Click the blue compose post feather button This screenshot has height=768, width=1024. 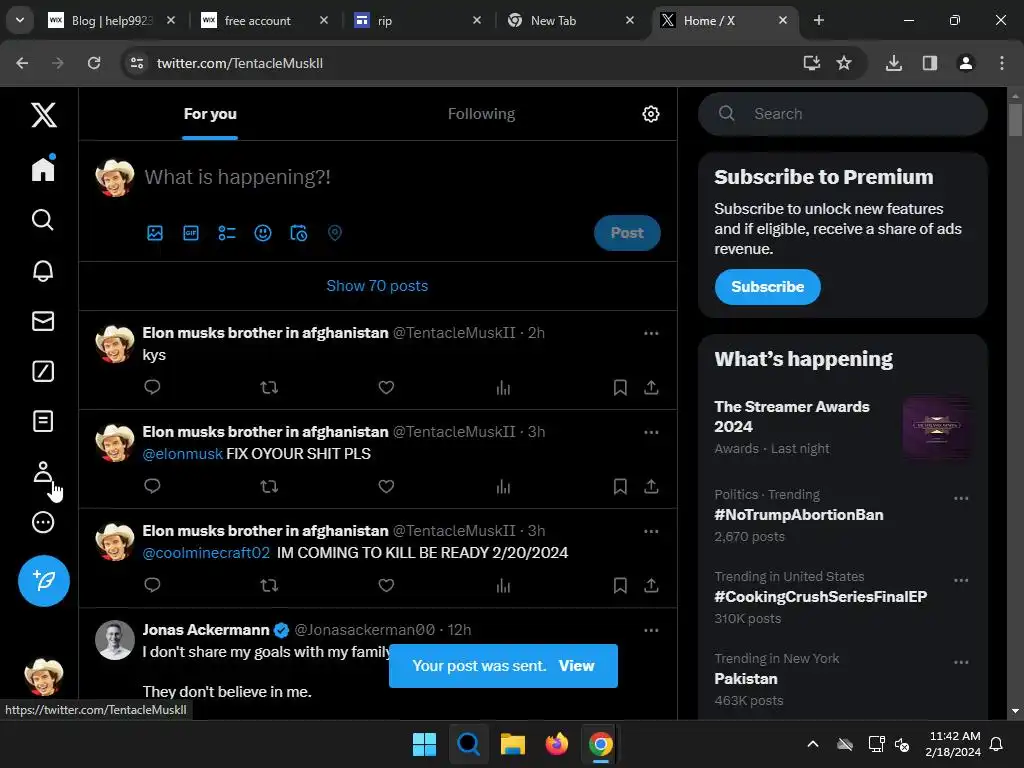[x=44, y=581]
